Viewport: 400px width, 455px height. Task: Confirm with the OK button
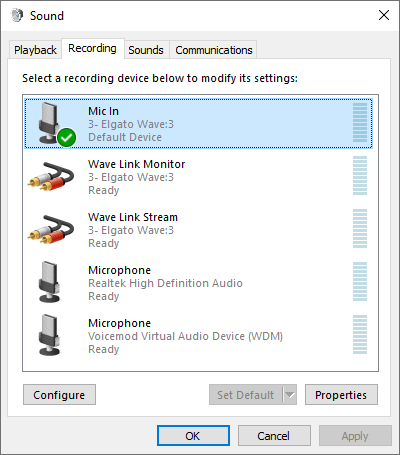tap(193, 436)
